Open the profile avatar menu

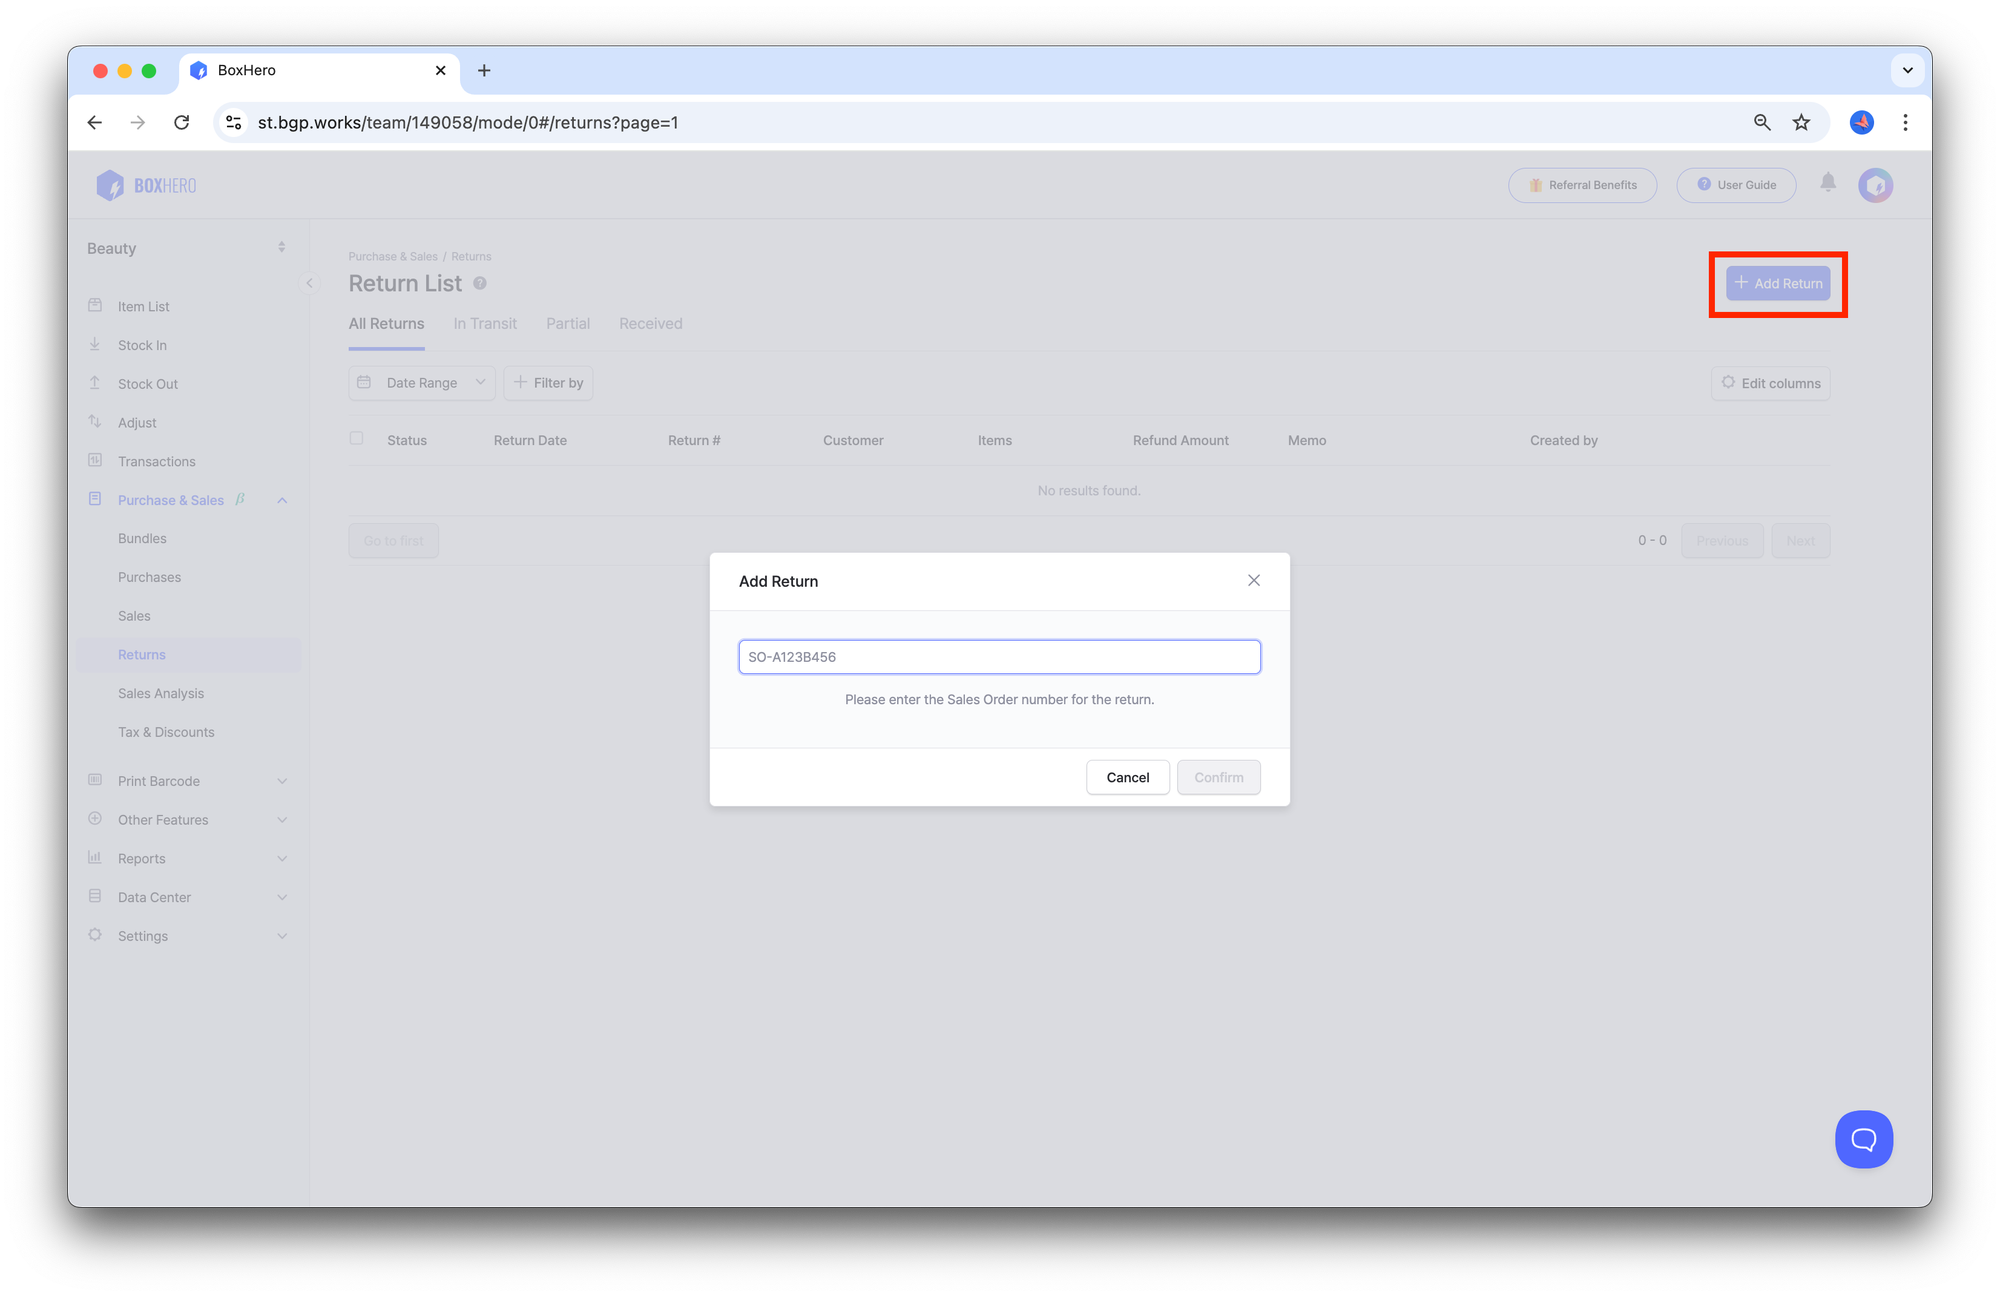coord(1876,185)
